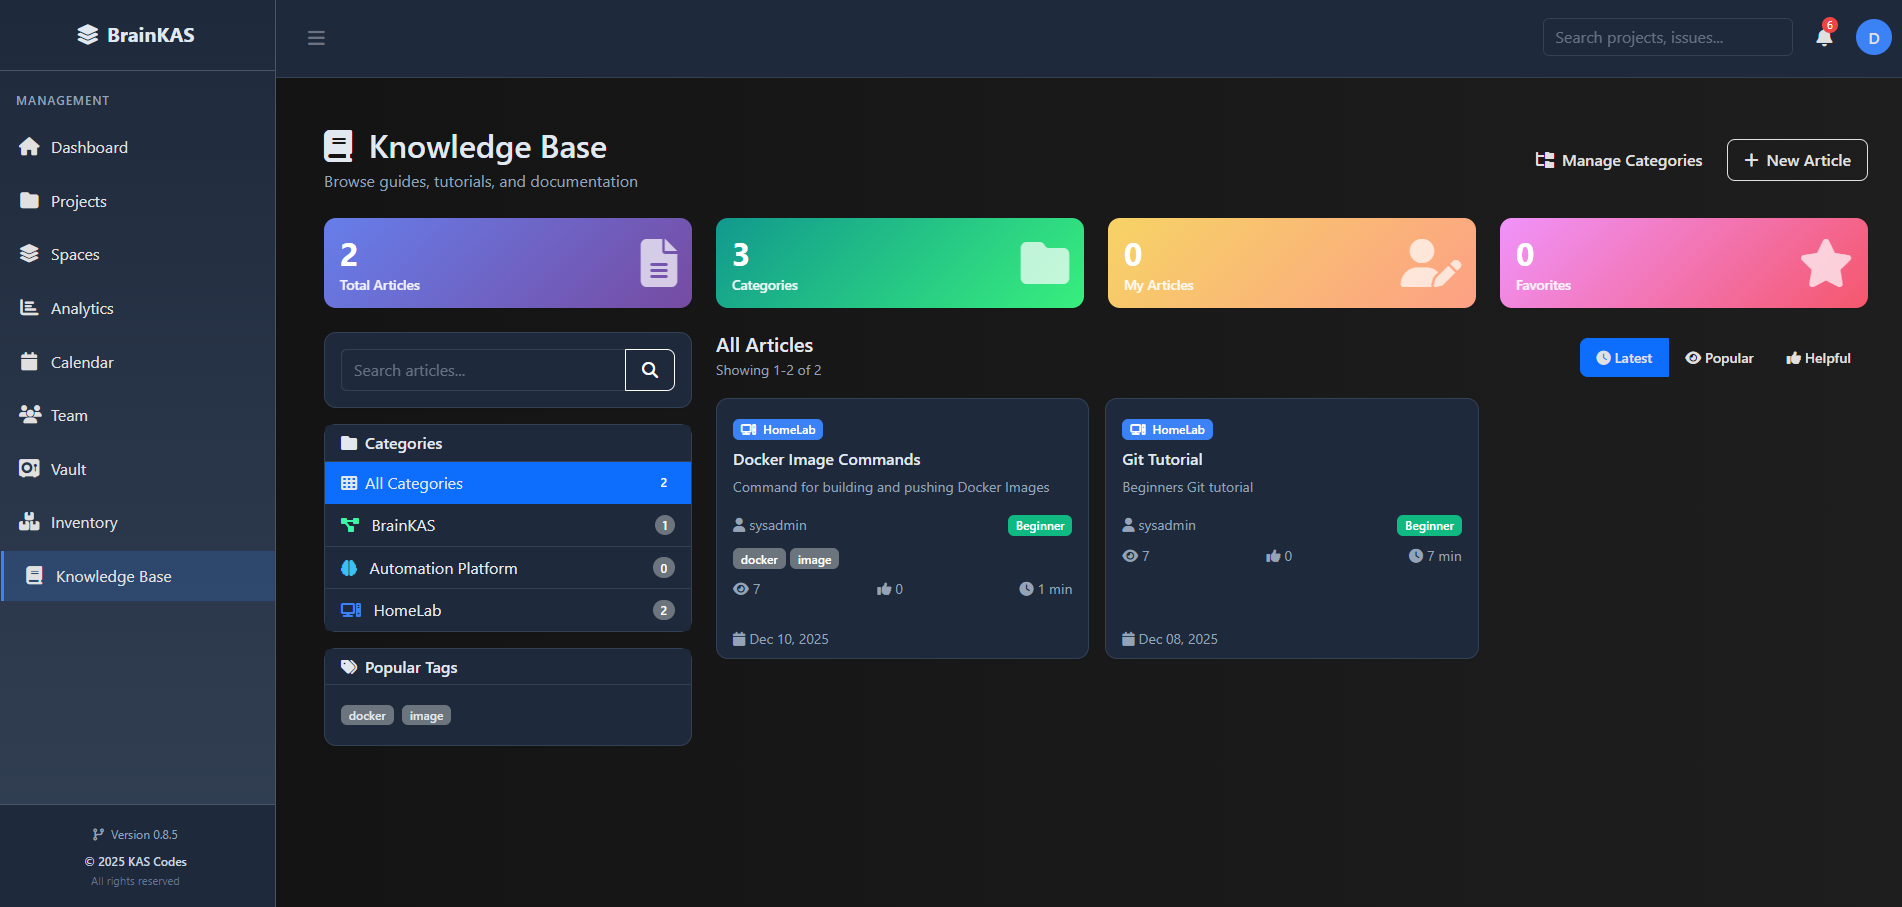Image resolution: width=1902 pixels, height=907 pixels.
Task: Open the user avatar menu
Action: [1872, 37]
